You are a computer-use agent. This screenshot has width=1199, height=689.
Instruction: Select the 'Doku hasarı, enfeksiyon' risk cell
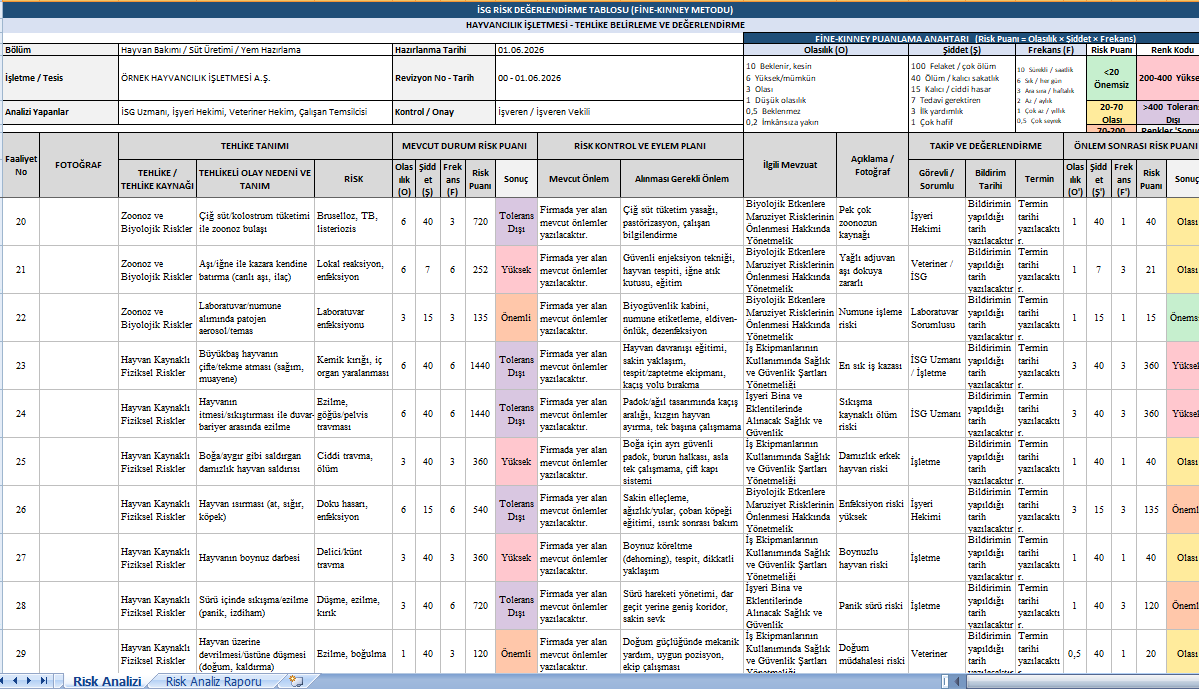(x=353, y=509)
